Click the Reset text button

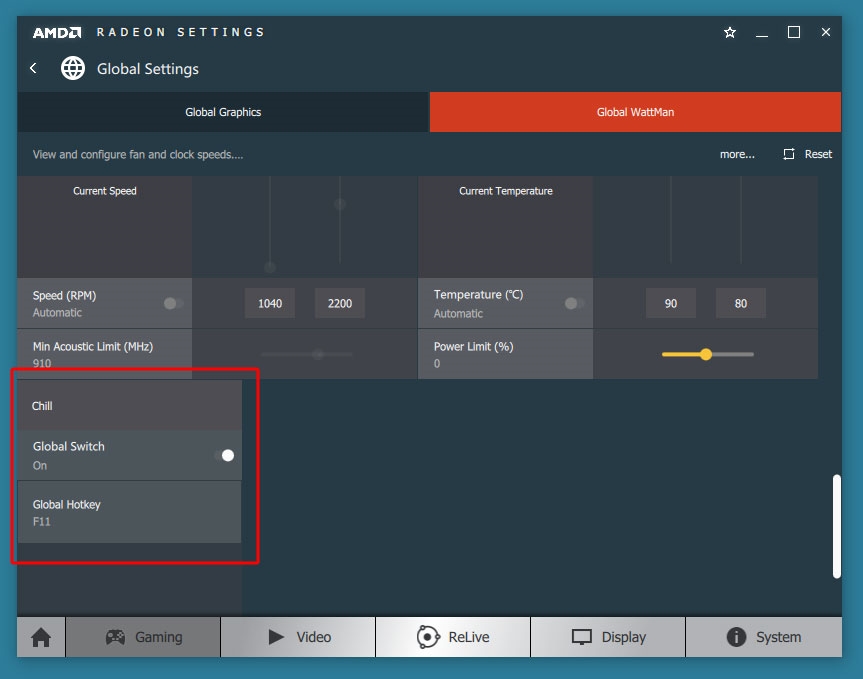(818, 154)
